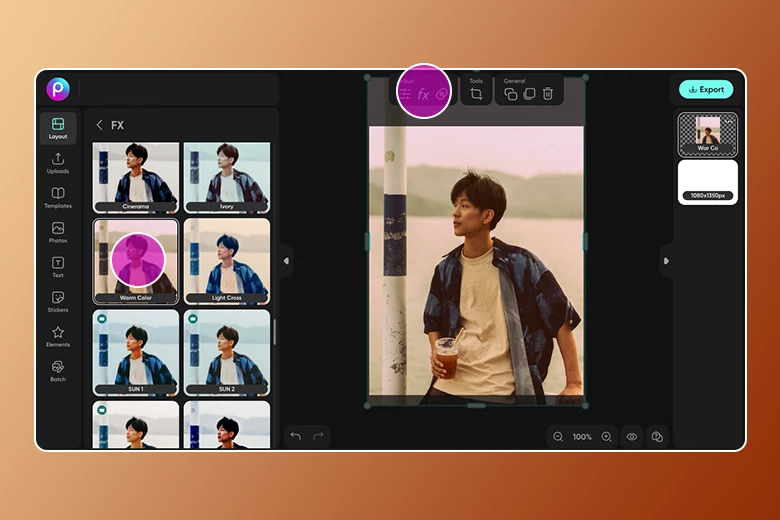Open the Elements sidebar panel

pos(58,336)
